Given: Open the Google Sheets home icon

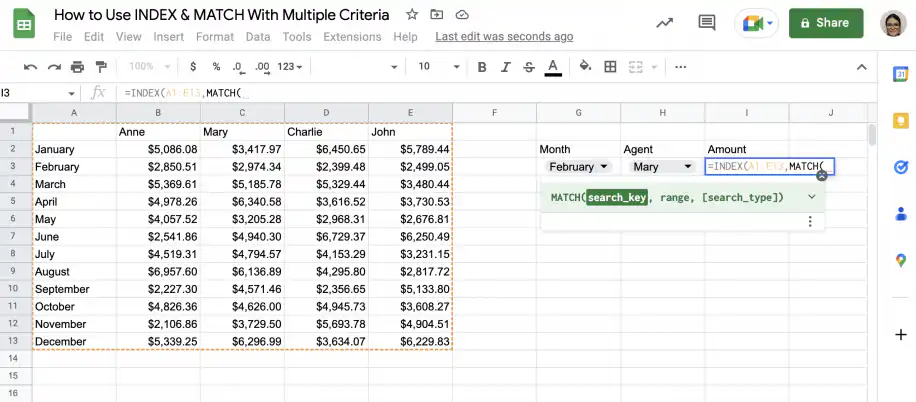Looking at the screenshot, I should [24, 25].
